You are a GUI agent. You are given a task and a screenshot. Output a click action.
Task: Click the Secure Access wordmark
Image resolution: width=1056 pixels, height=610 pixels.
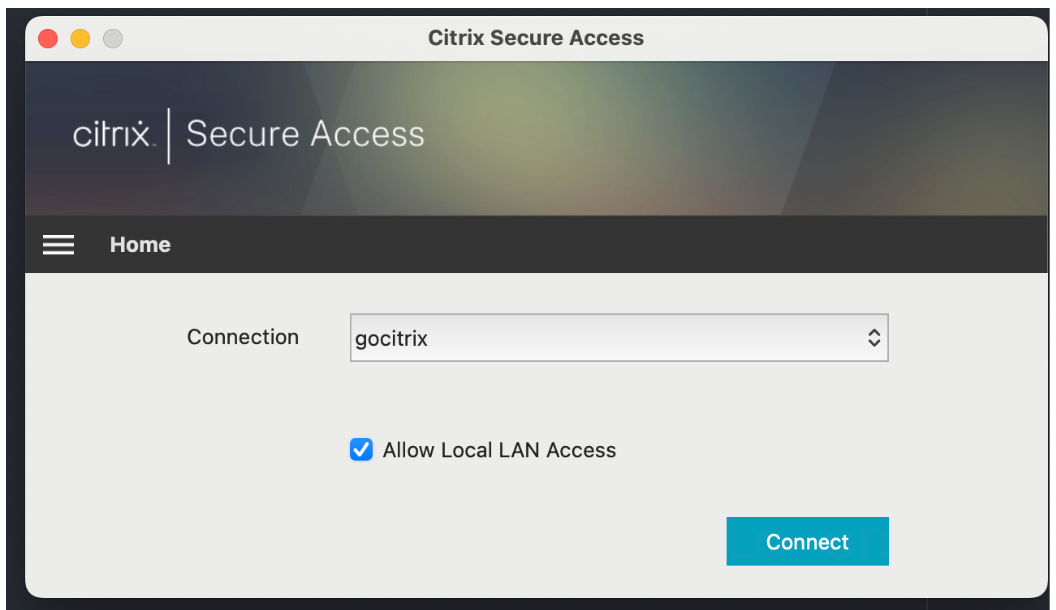(305, 134)
